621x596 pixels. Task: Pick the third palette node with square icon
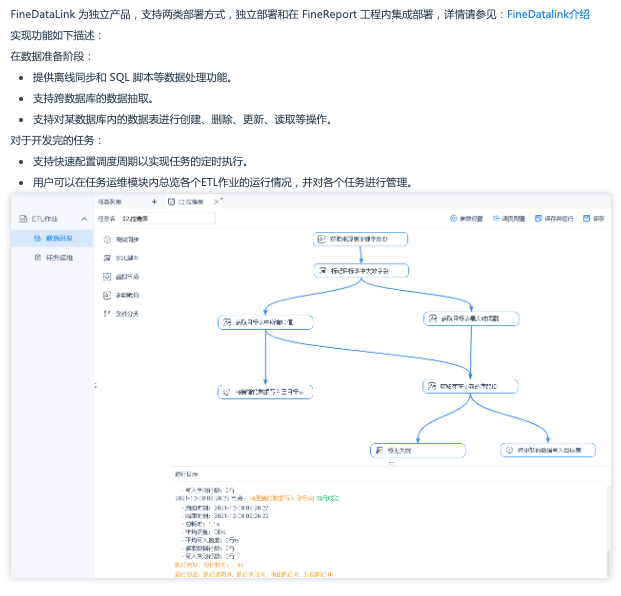[x=121, y=277]
